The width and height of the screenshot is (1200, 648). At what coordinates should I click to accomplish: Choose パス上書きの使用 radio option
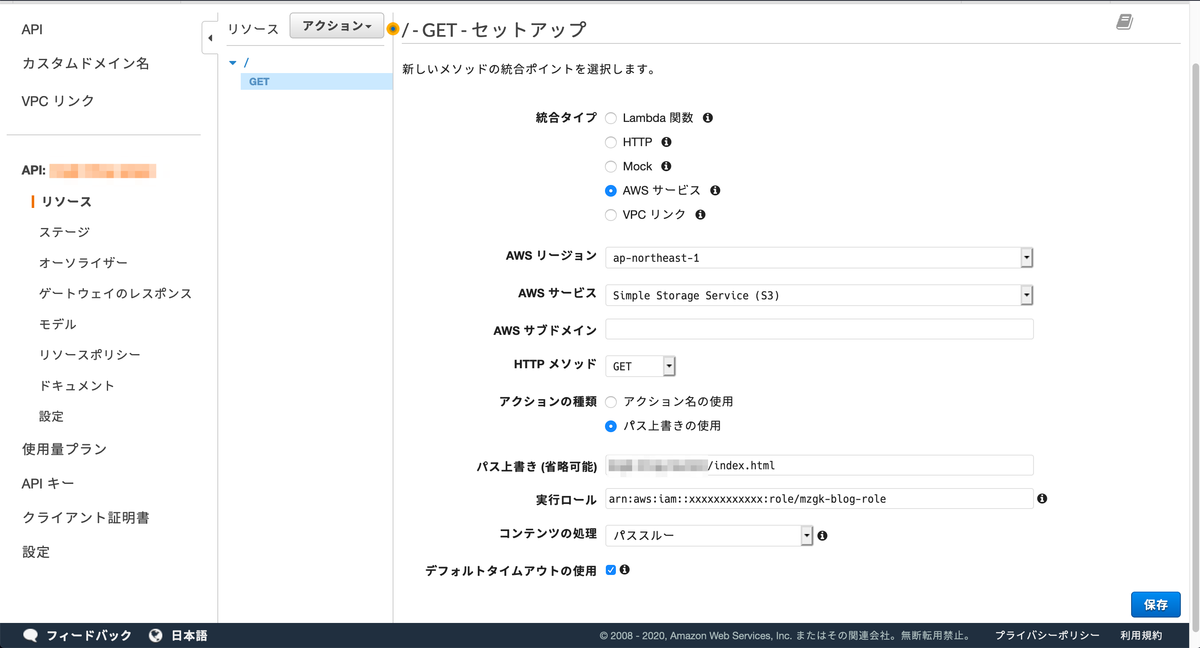611,426
